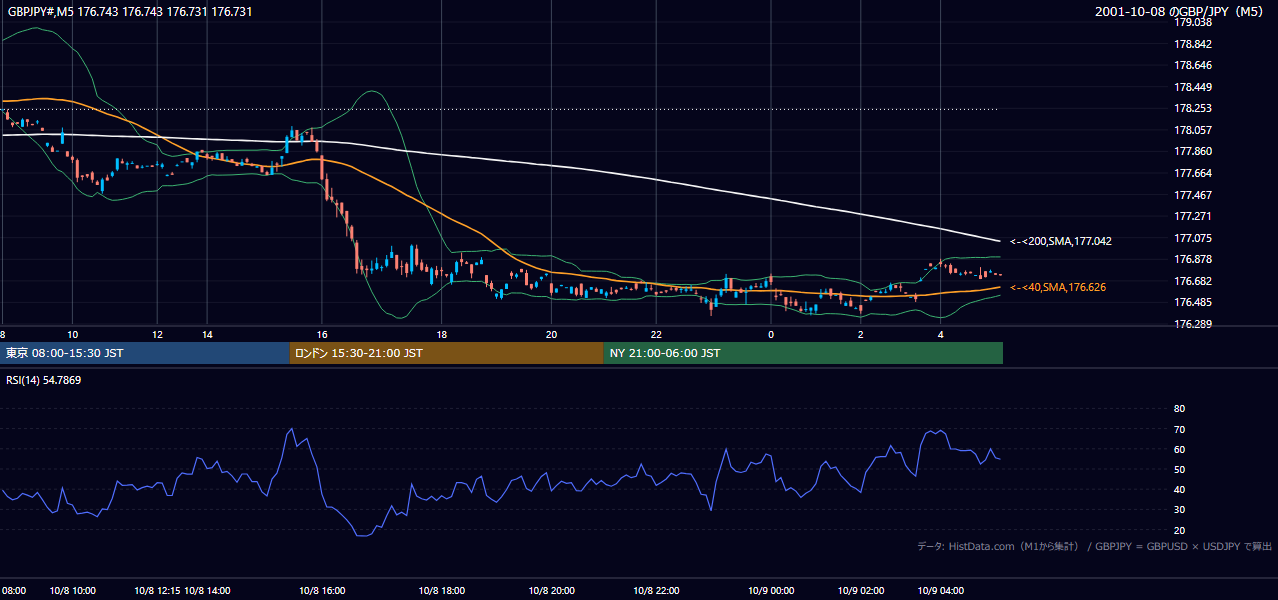This screenshot has height=600, width=1278.
Task: Click hour label 18 under the candlestick chart
Action: pos(441,334)
